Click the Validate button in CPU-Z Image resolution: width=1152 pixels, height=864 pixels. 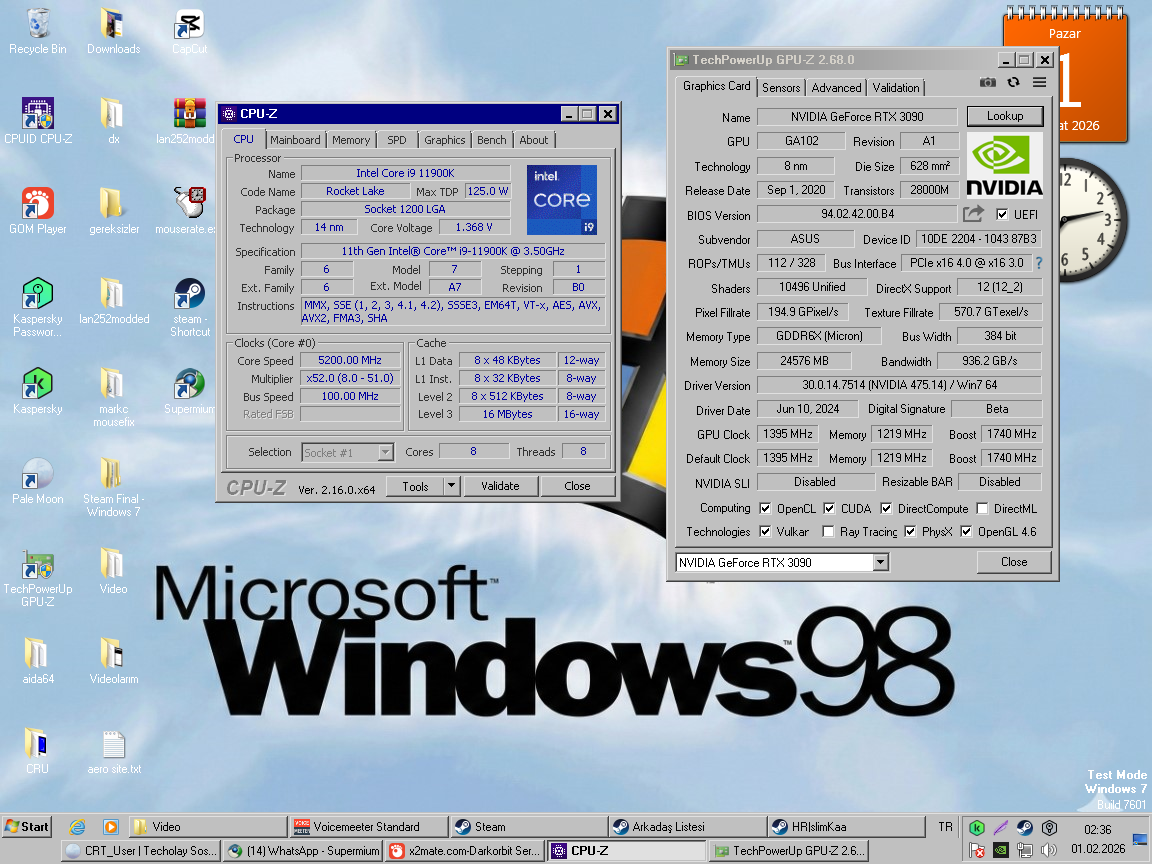point(500,486)
